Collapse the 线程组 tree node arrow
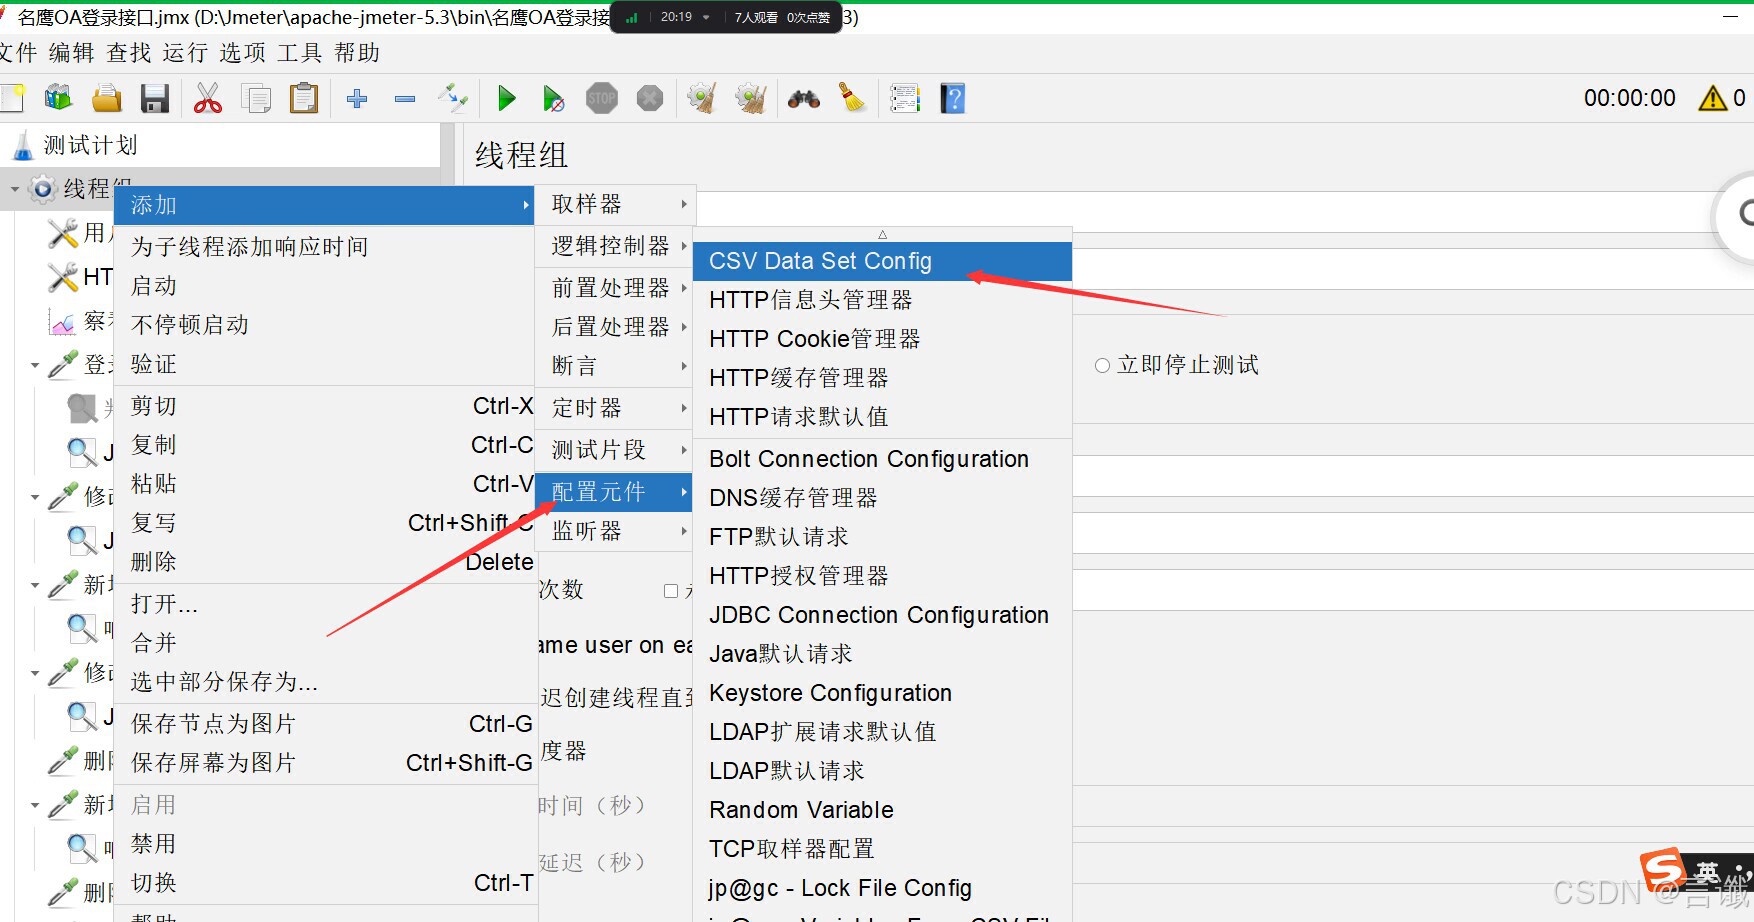Screen dimensions: 1754x922 (14, 189)
